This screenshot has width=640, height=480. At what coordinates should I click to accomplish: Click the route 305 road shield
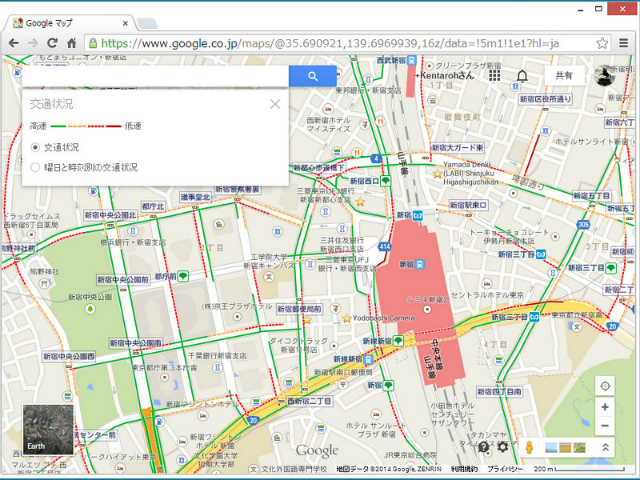click(x=584, y=224)
